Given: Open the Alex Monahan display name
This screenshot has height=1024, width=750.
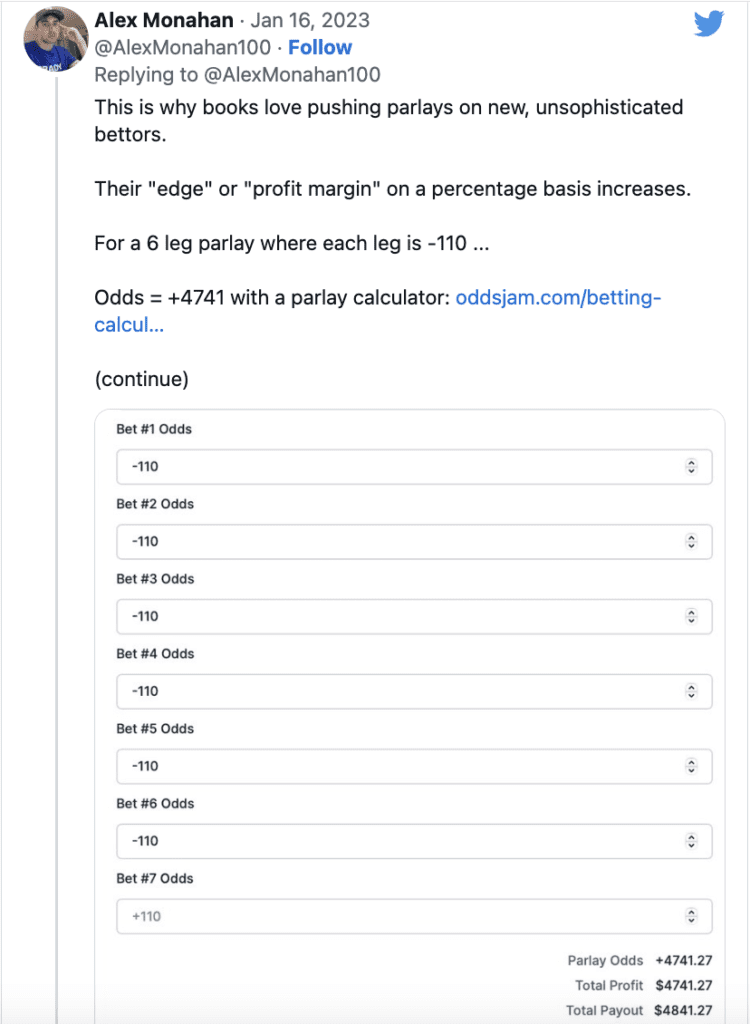Looking at the screenshot, I should (x=164, y=20).
